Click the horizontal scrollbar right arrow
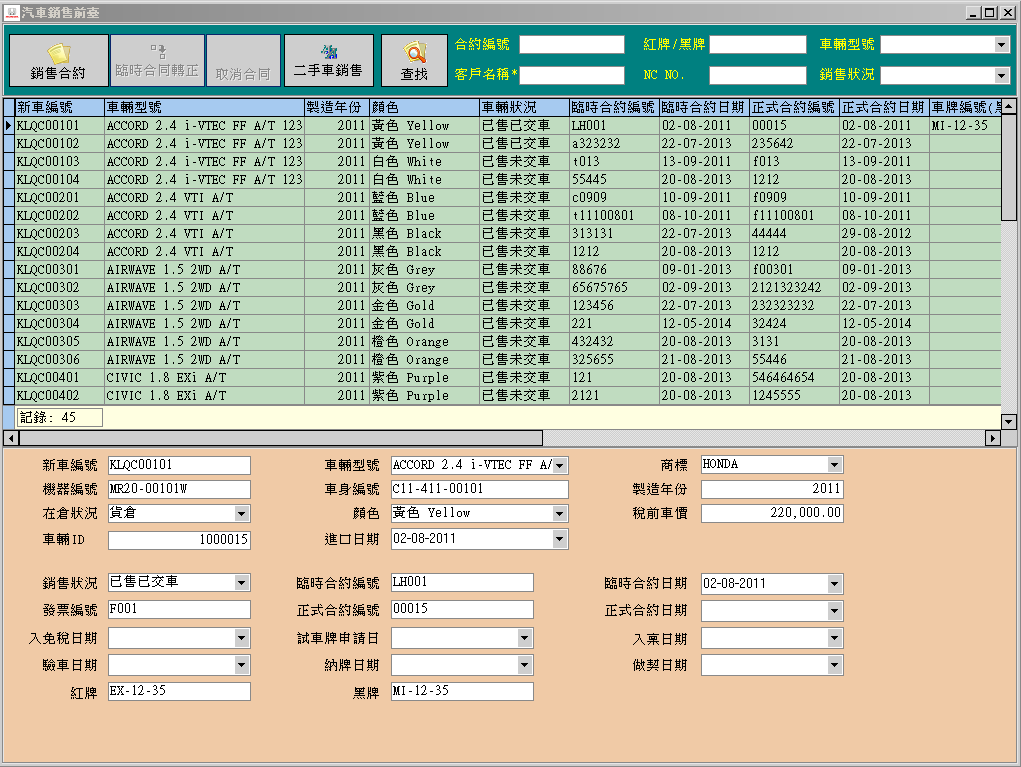 (x=993, y=438)
